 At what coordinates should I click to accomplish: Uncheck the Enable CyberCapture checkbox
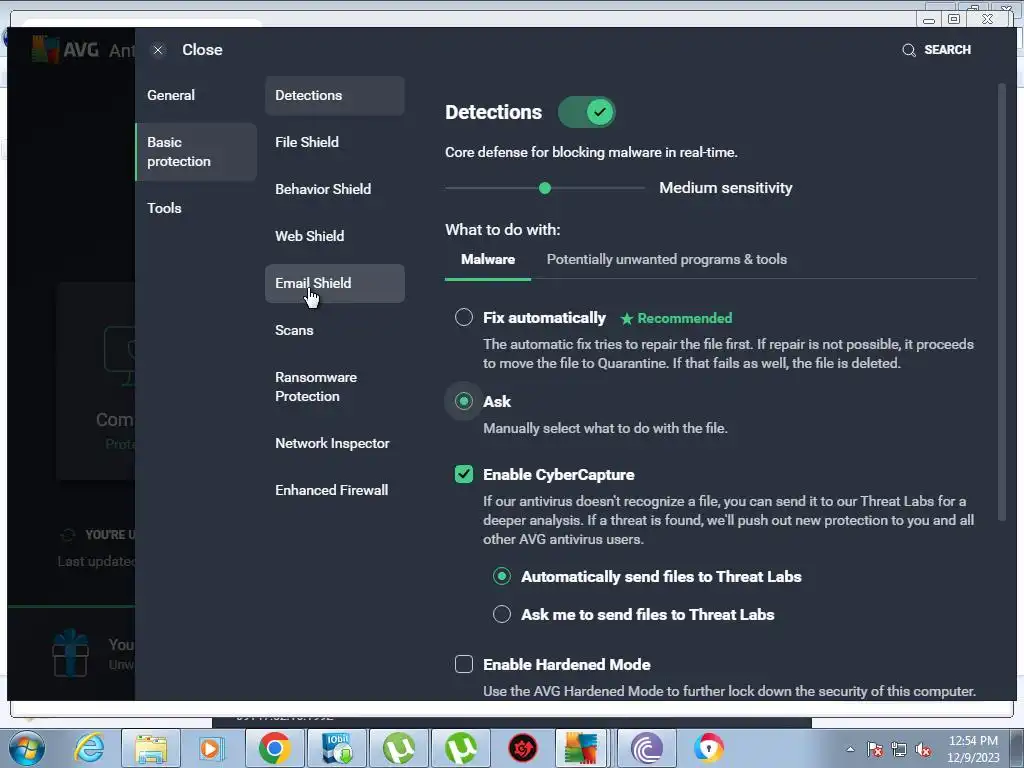[x=464, y=474]
